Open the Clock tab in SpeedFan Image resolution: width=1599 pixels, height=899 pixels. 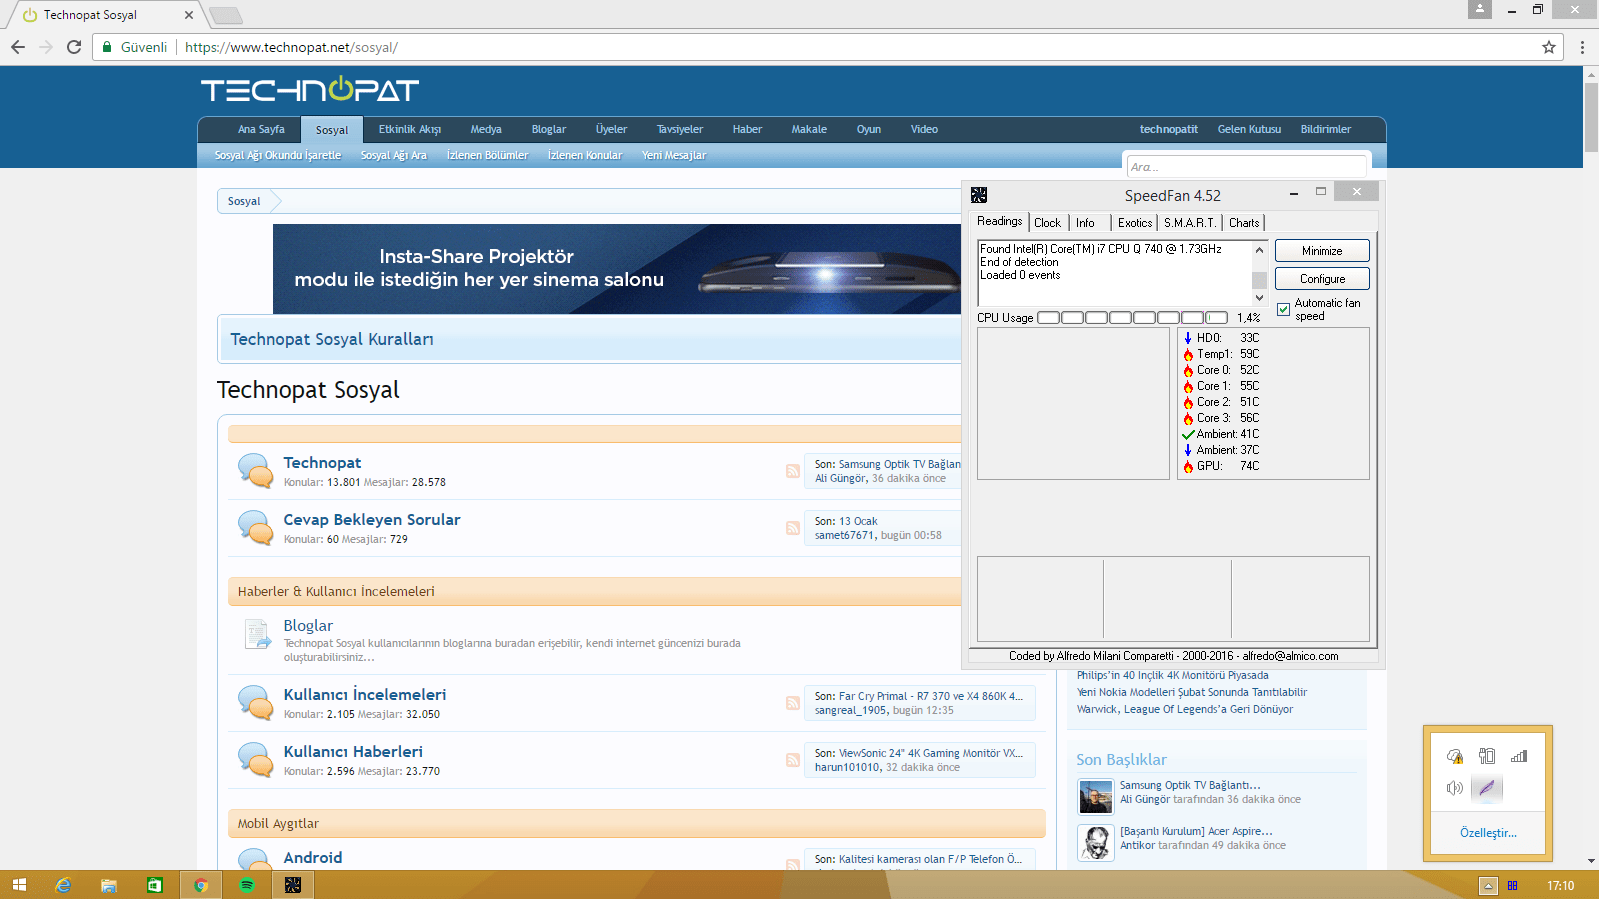(1047, 223)
